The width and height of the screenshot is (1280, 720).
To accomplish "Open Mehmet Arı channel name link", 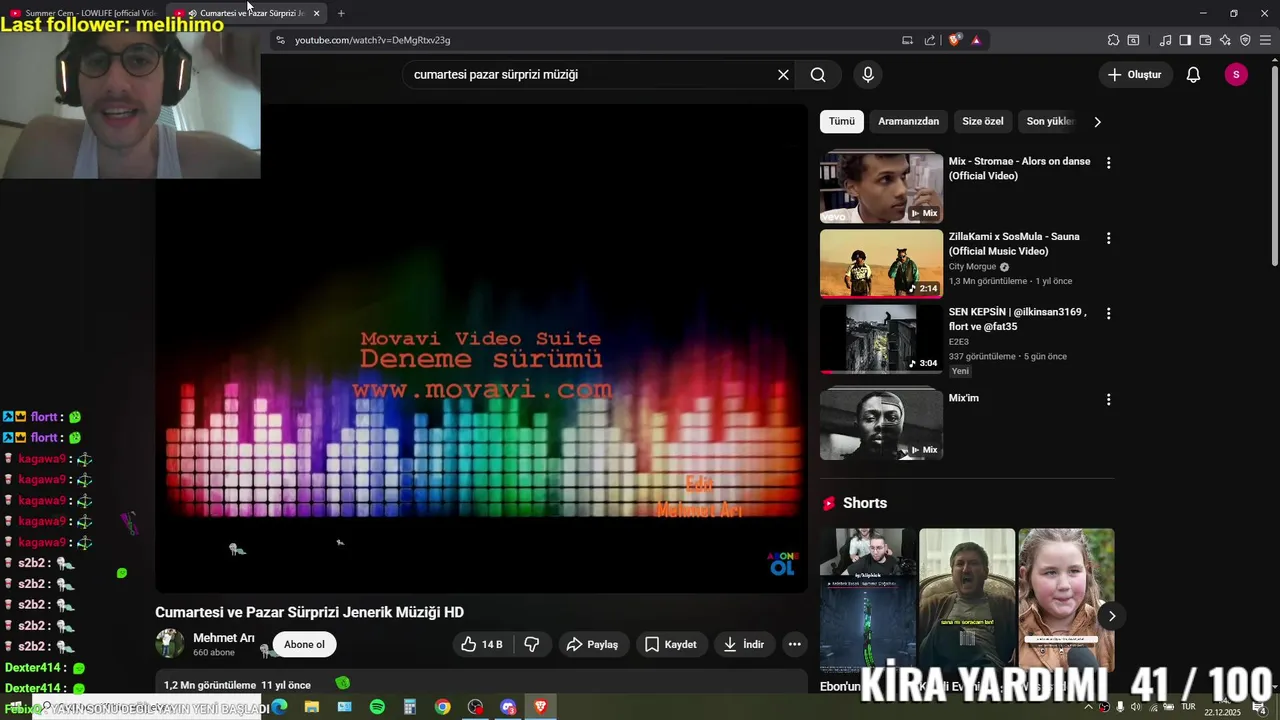I will click(x=224, y=638).
